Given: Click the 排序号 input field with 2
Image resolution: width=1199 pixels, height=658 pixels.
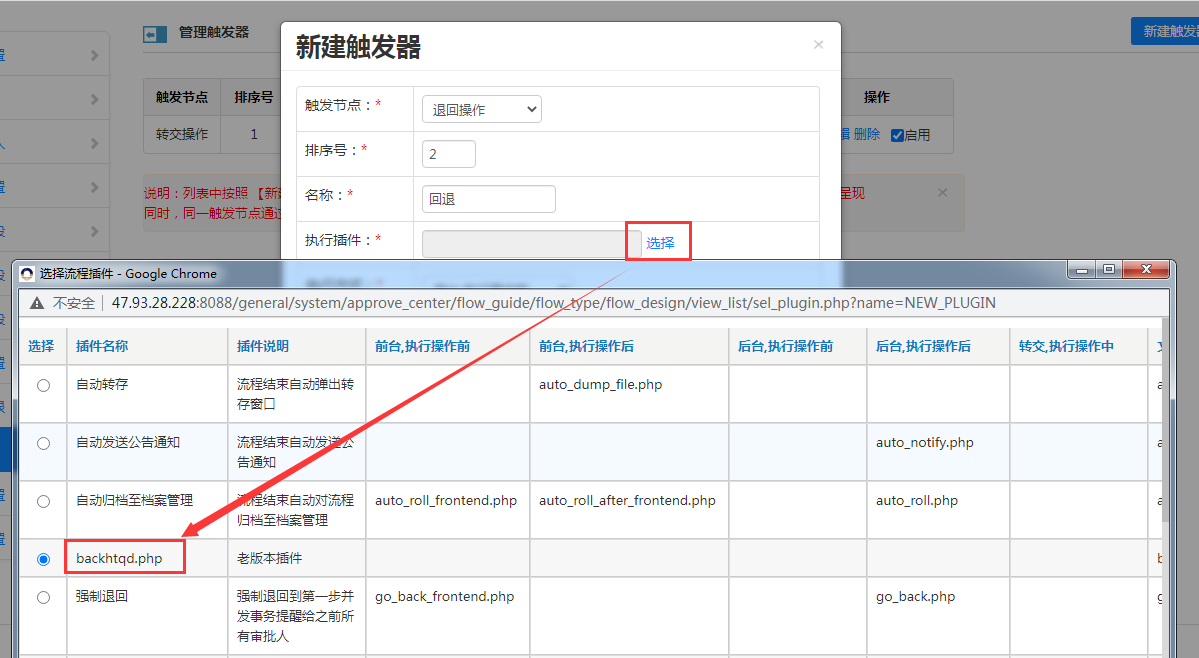Looking at the screenshot, I should (x=449, y=154).
